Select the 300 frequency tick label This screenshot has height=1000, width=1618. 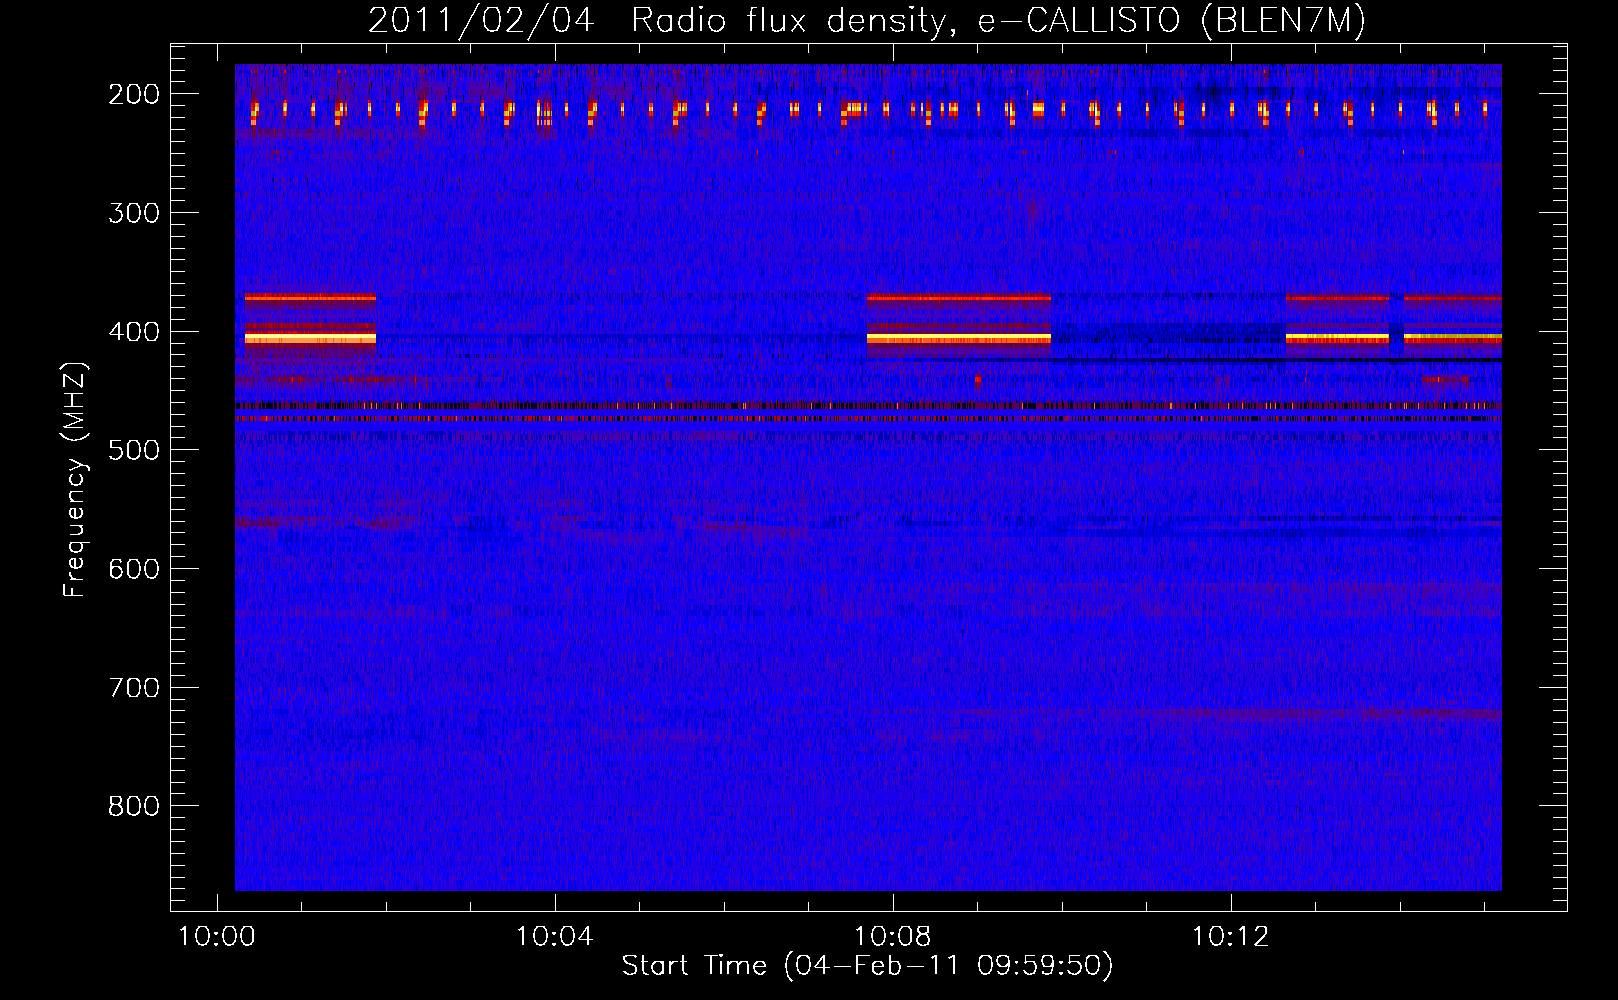134,213
